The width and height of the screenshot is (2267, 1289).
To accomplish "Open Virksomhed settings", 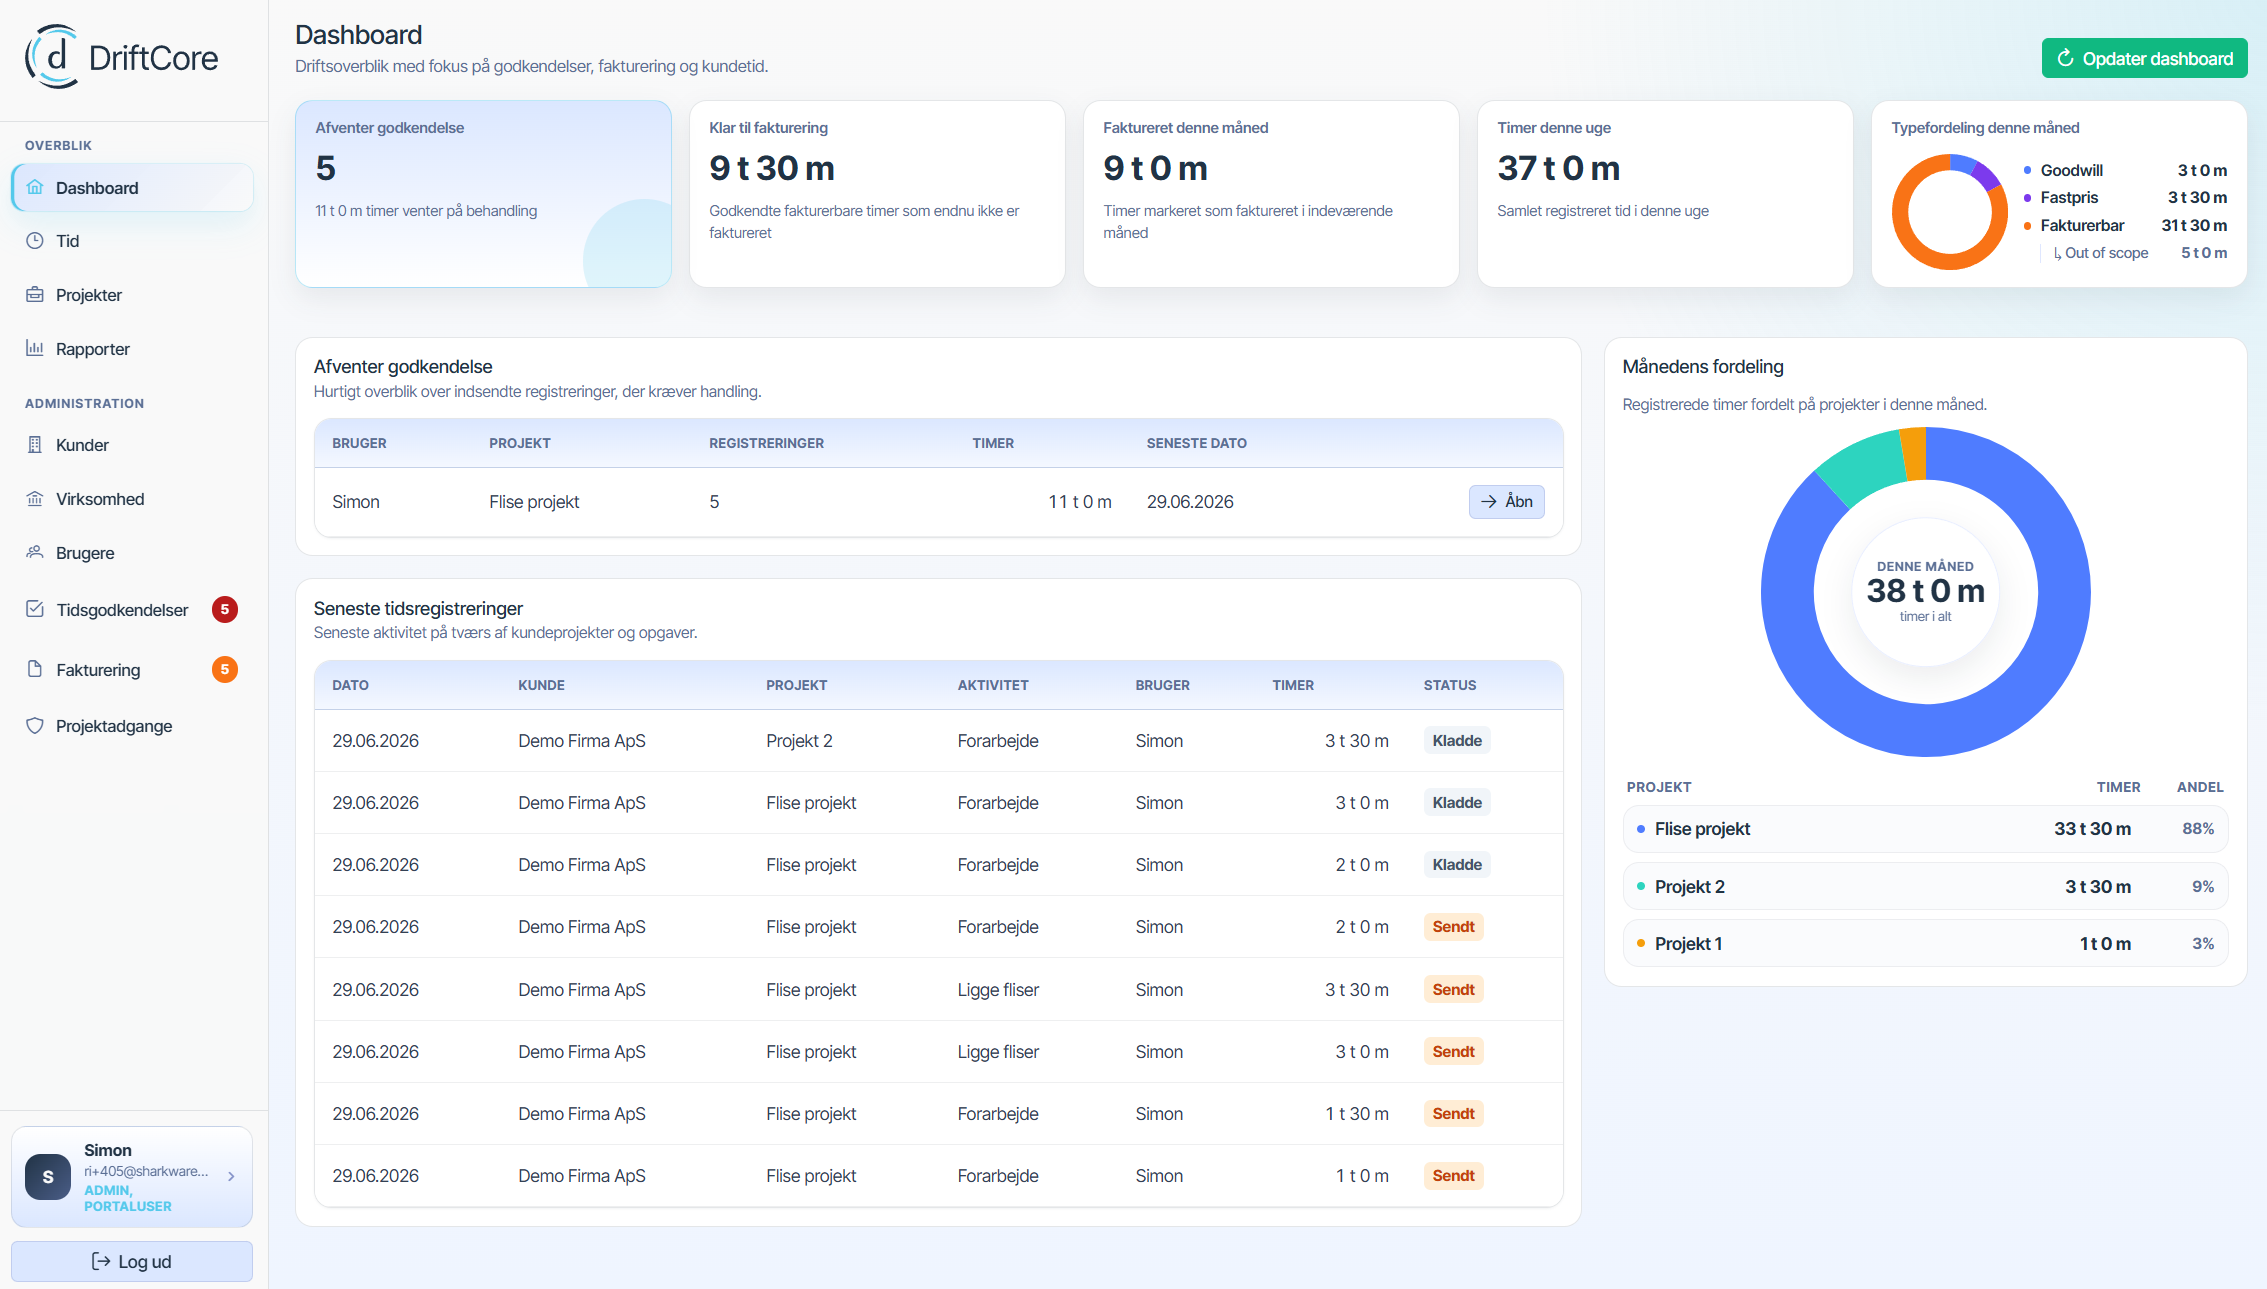I will point(132,498).
